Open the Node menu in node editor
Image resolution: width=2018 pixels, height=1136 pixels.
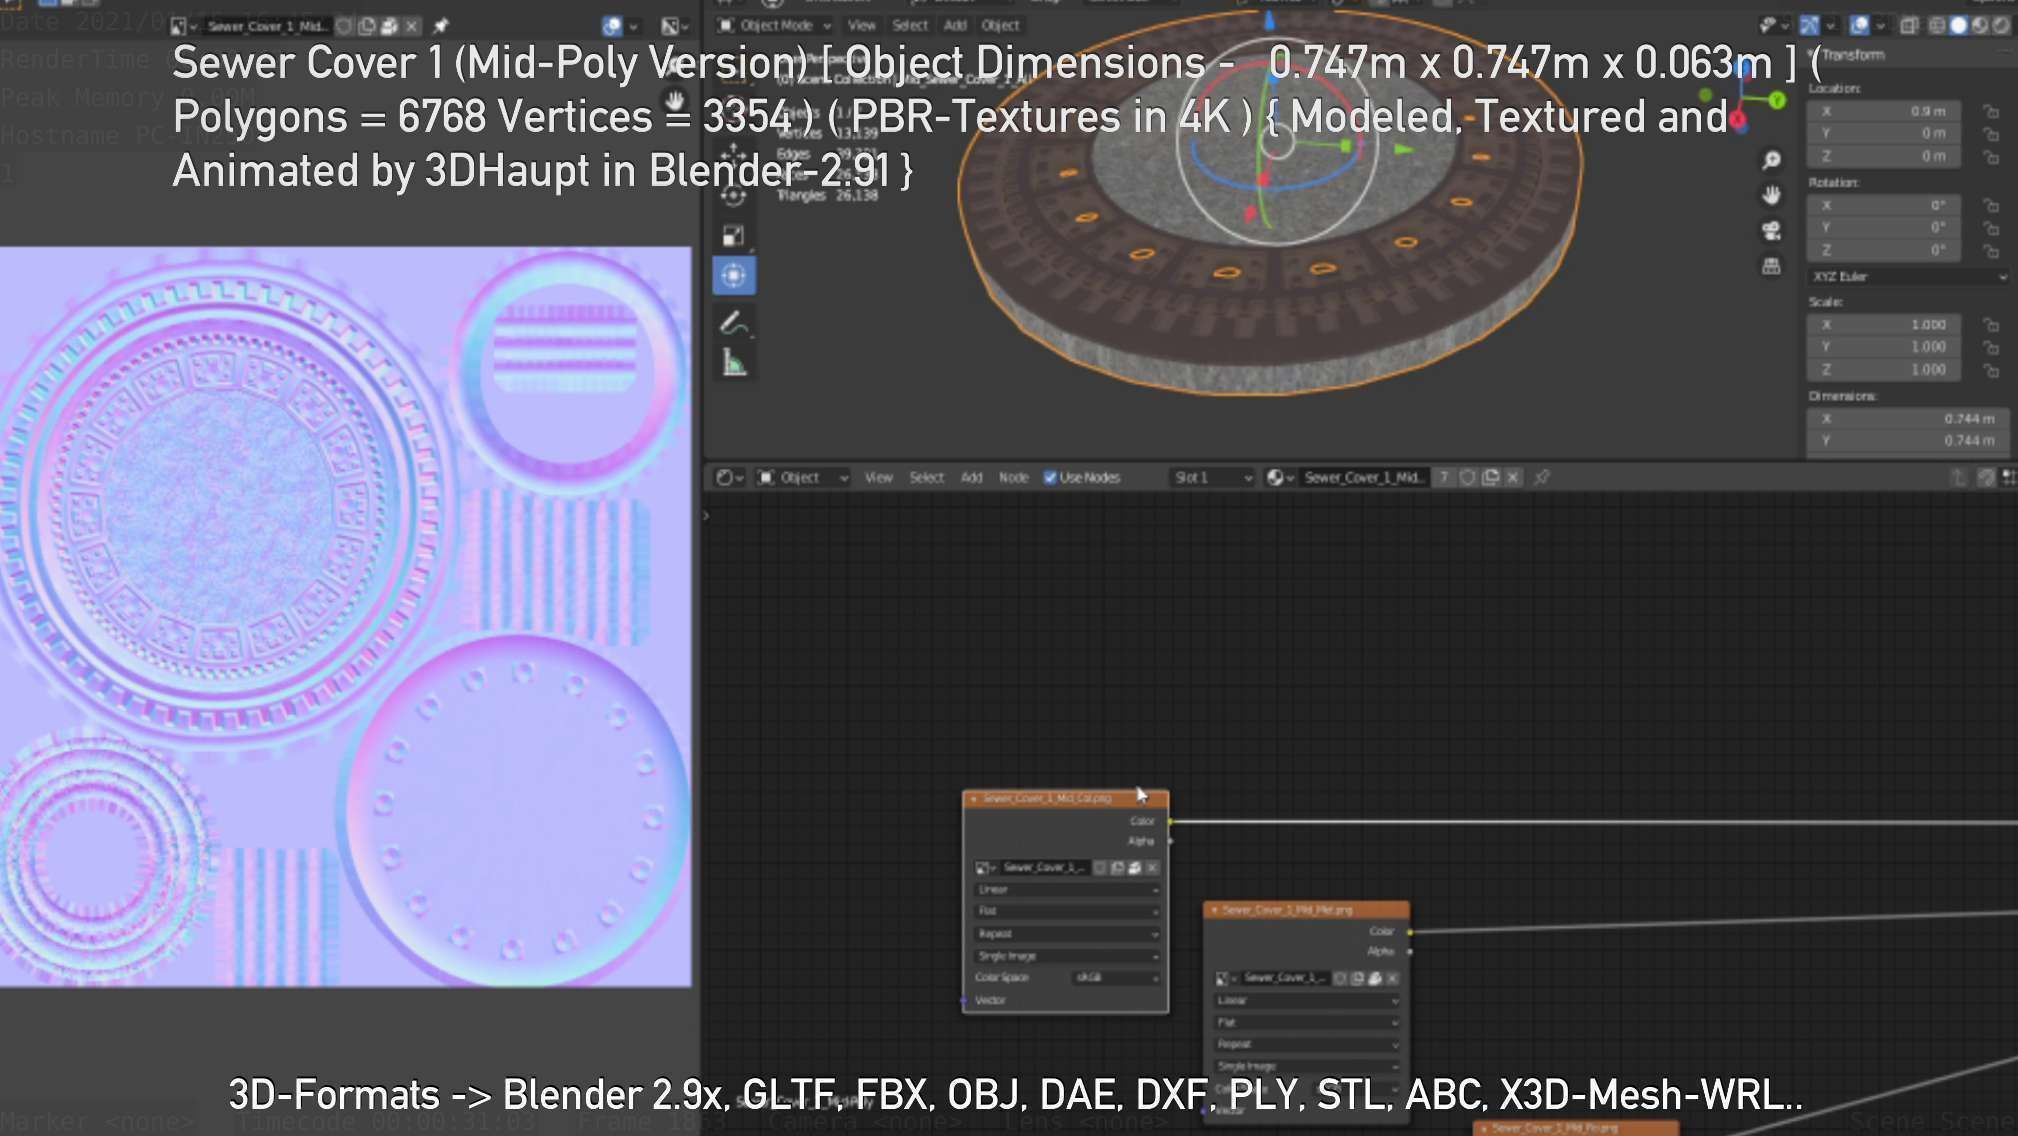(x=1013, y=478)
